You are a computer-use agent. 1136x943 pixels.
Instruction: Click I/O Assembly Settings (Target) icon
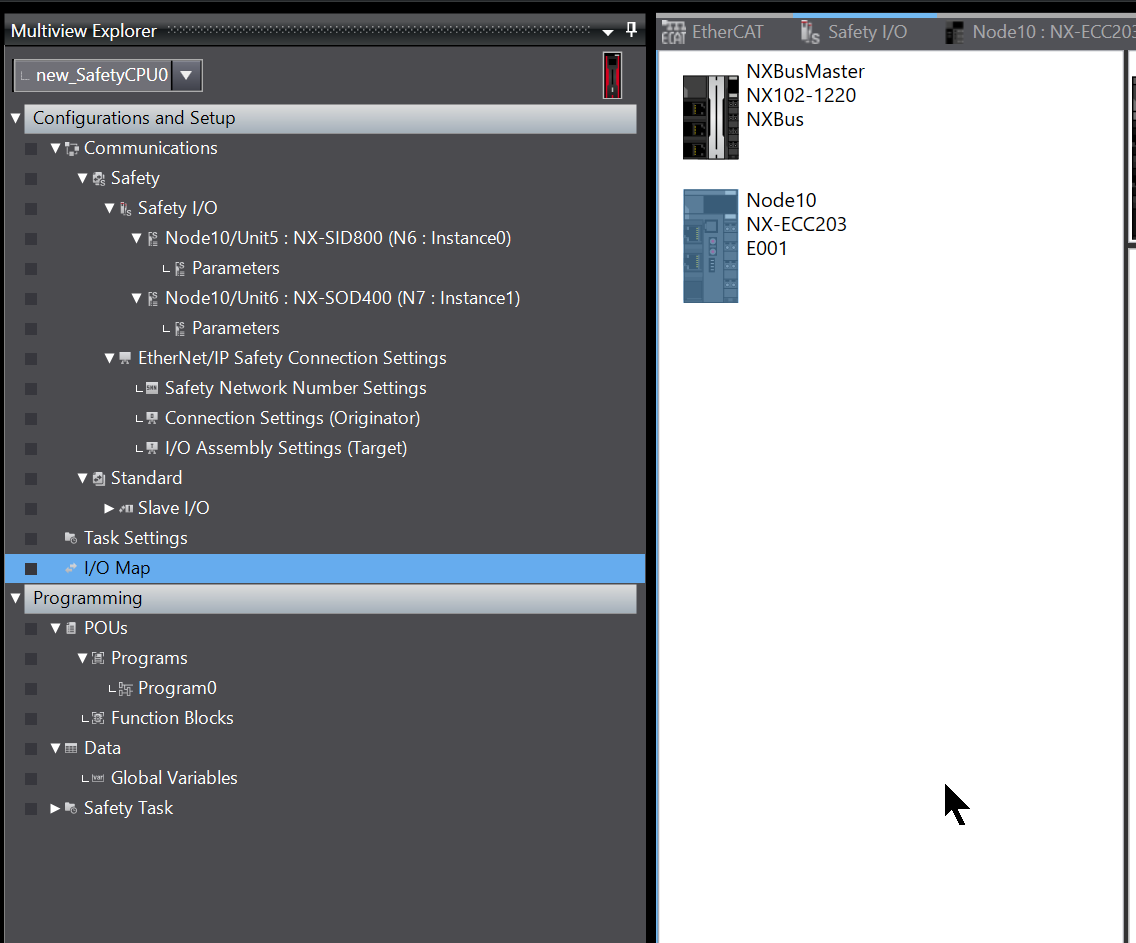point(151,448)
